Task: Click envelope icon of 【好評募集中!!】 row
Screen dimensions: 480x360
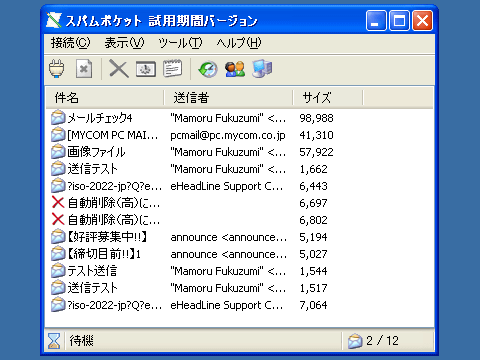Action: tap(58, 237)
